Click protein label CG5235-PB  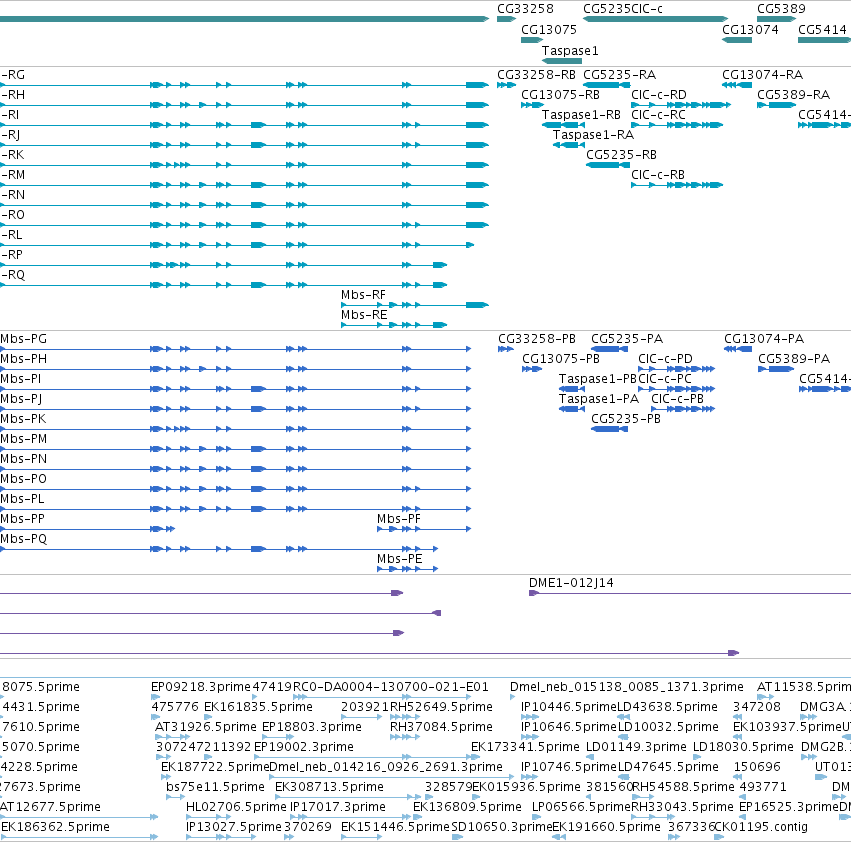(626, 419)
